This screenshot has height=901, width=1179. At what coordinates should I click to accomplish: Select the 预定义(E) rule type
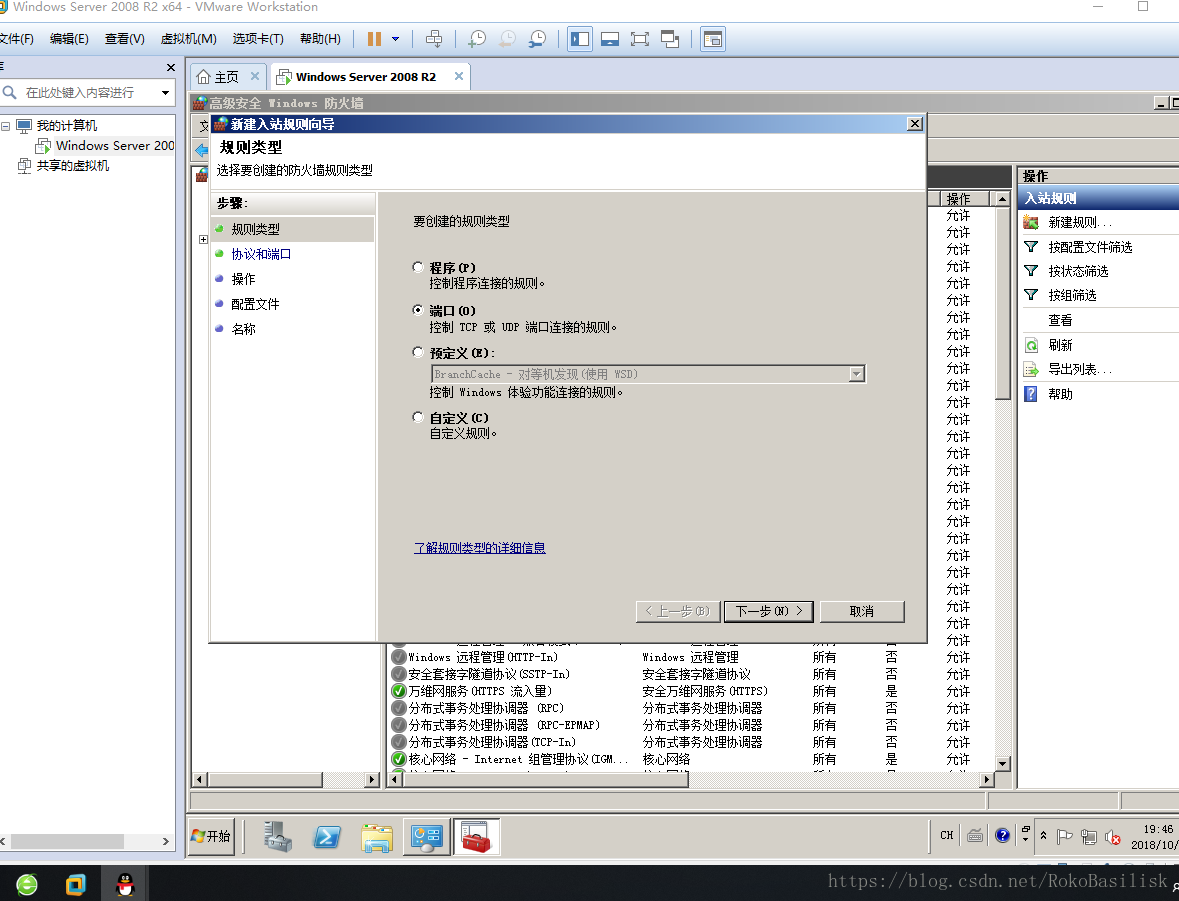tap(418, 352)
